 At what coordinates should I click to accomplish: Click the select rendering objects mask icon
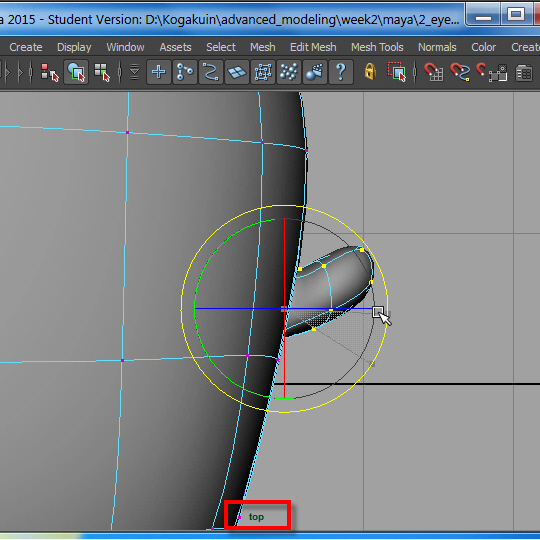click(315, 72)
